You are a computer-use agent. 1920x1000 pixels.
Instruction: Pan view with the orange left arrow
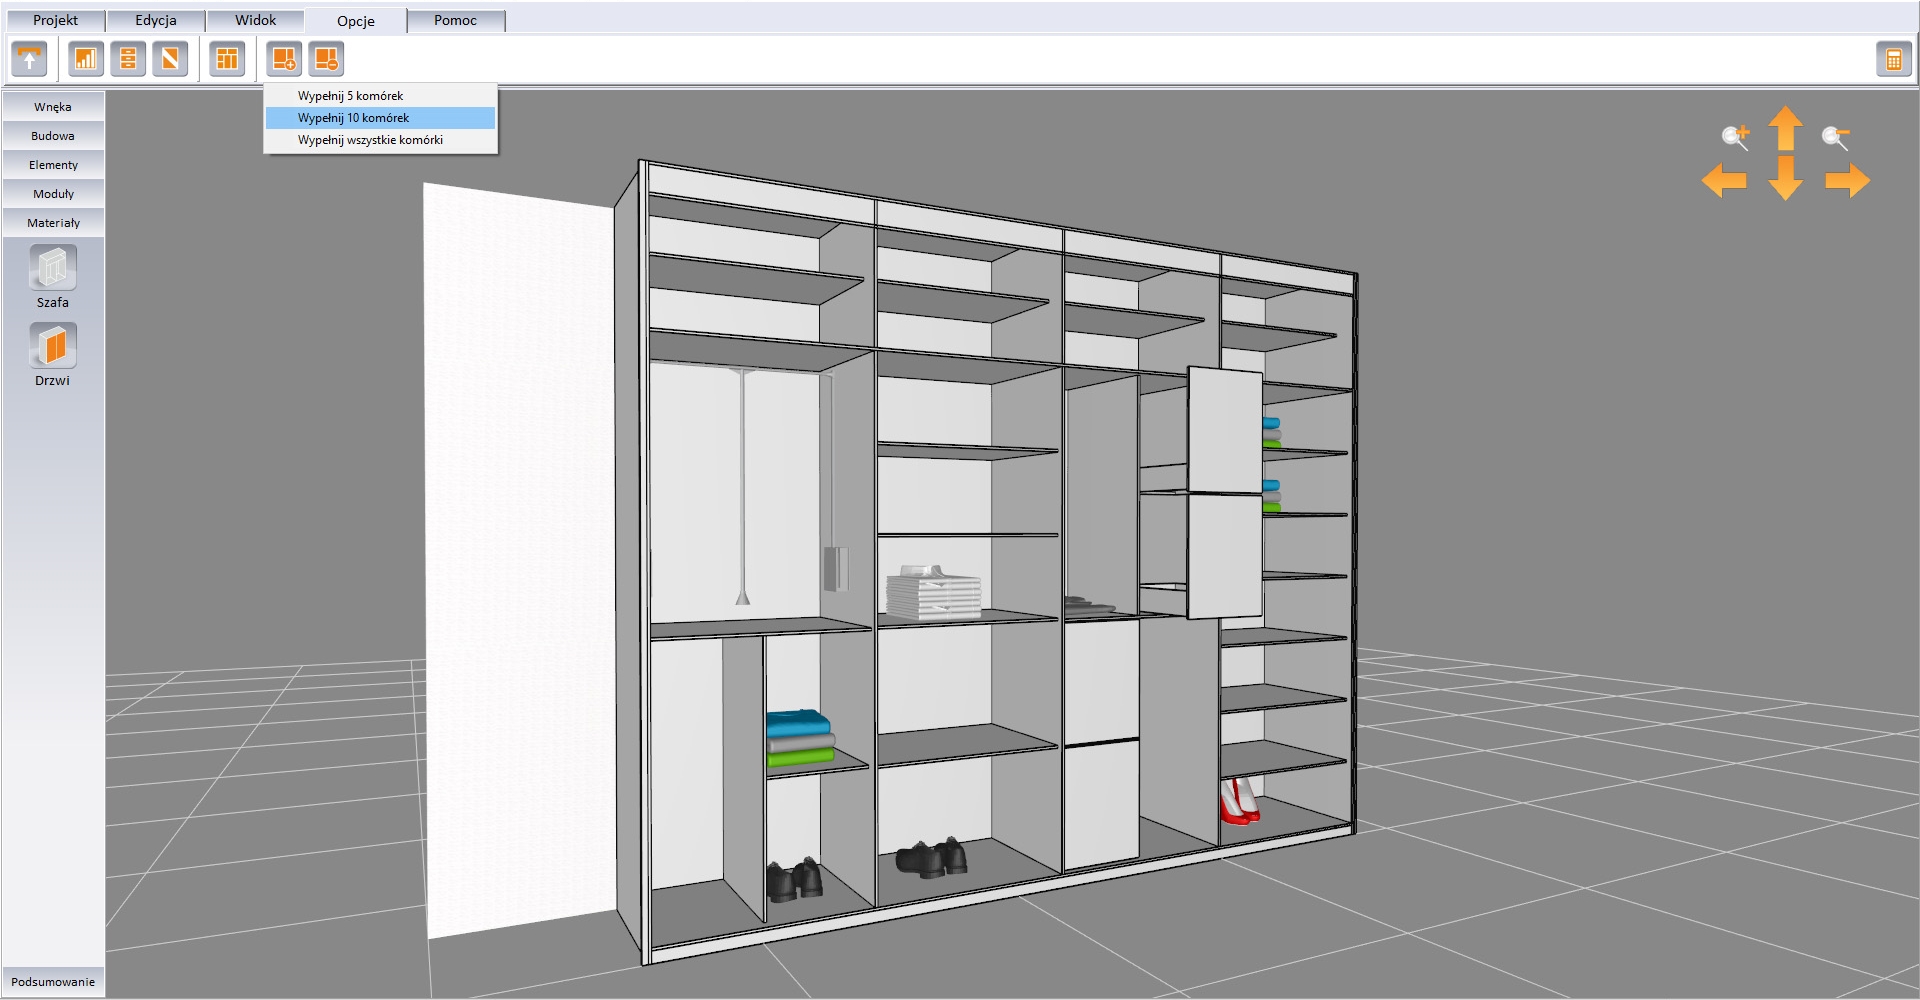click(x=1724, y=181)
